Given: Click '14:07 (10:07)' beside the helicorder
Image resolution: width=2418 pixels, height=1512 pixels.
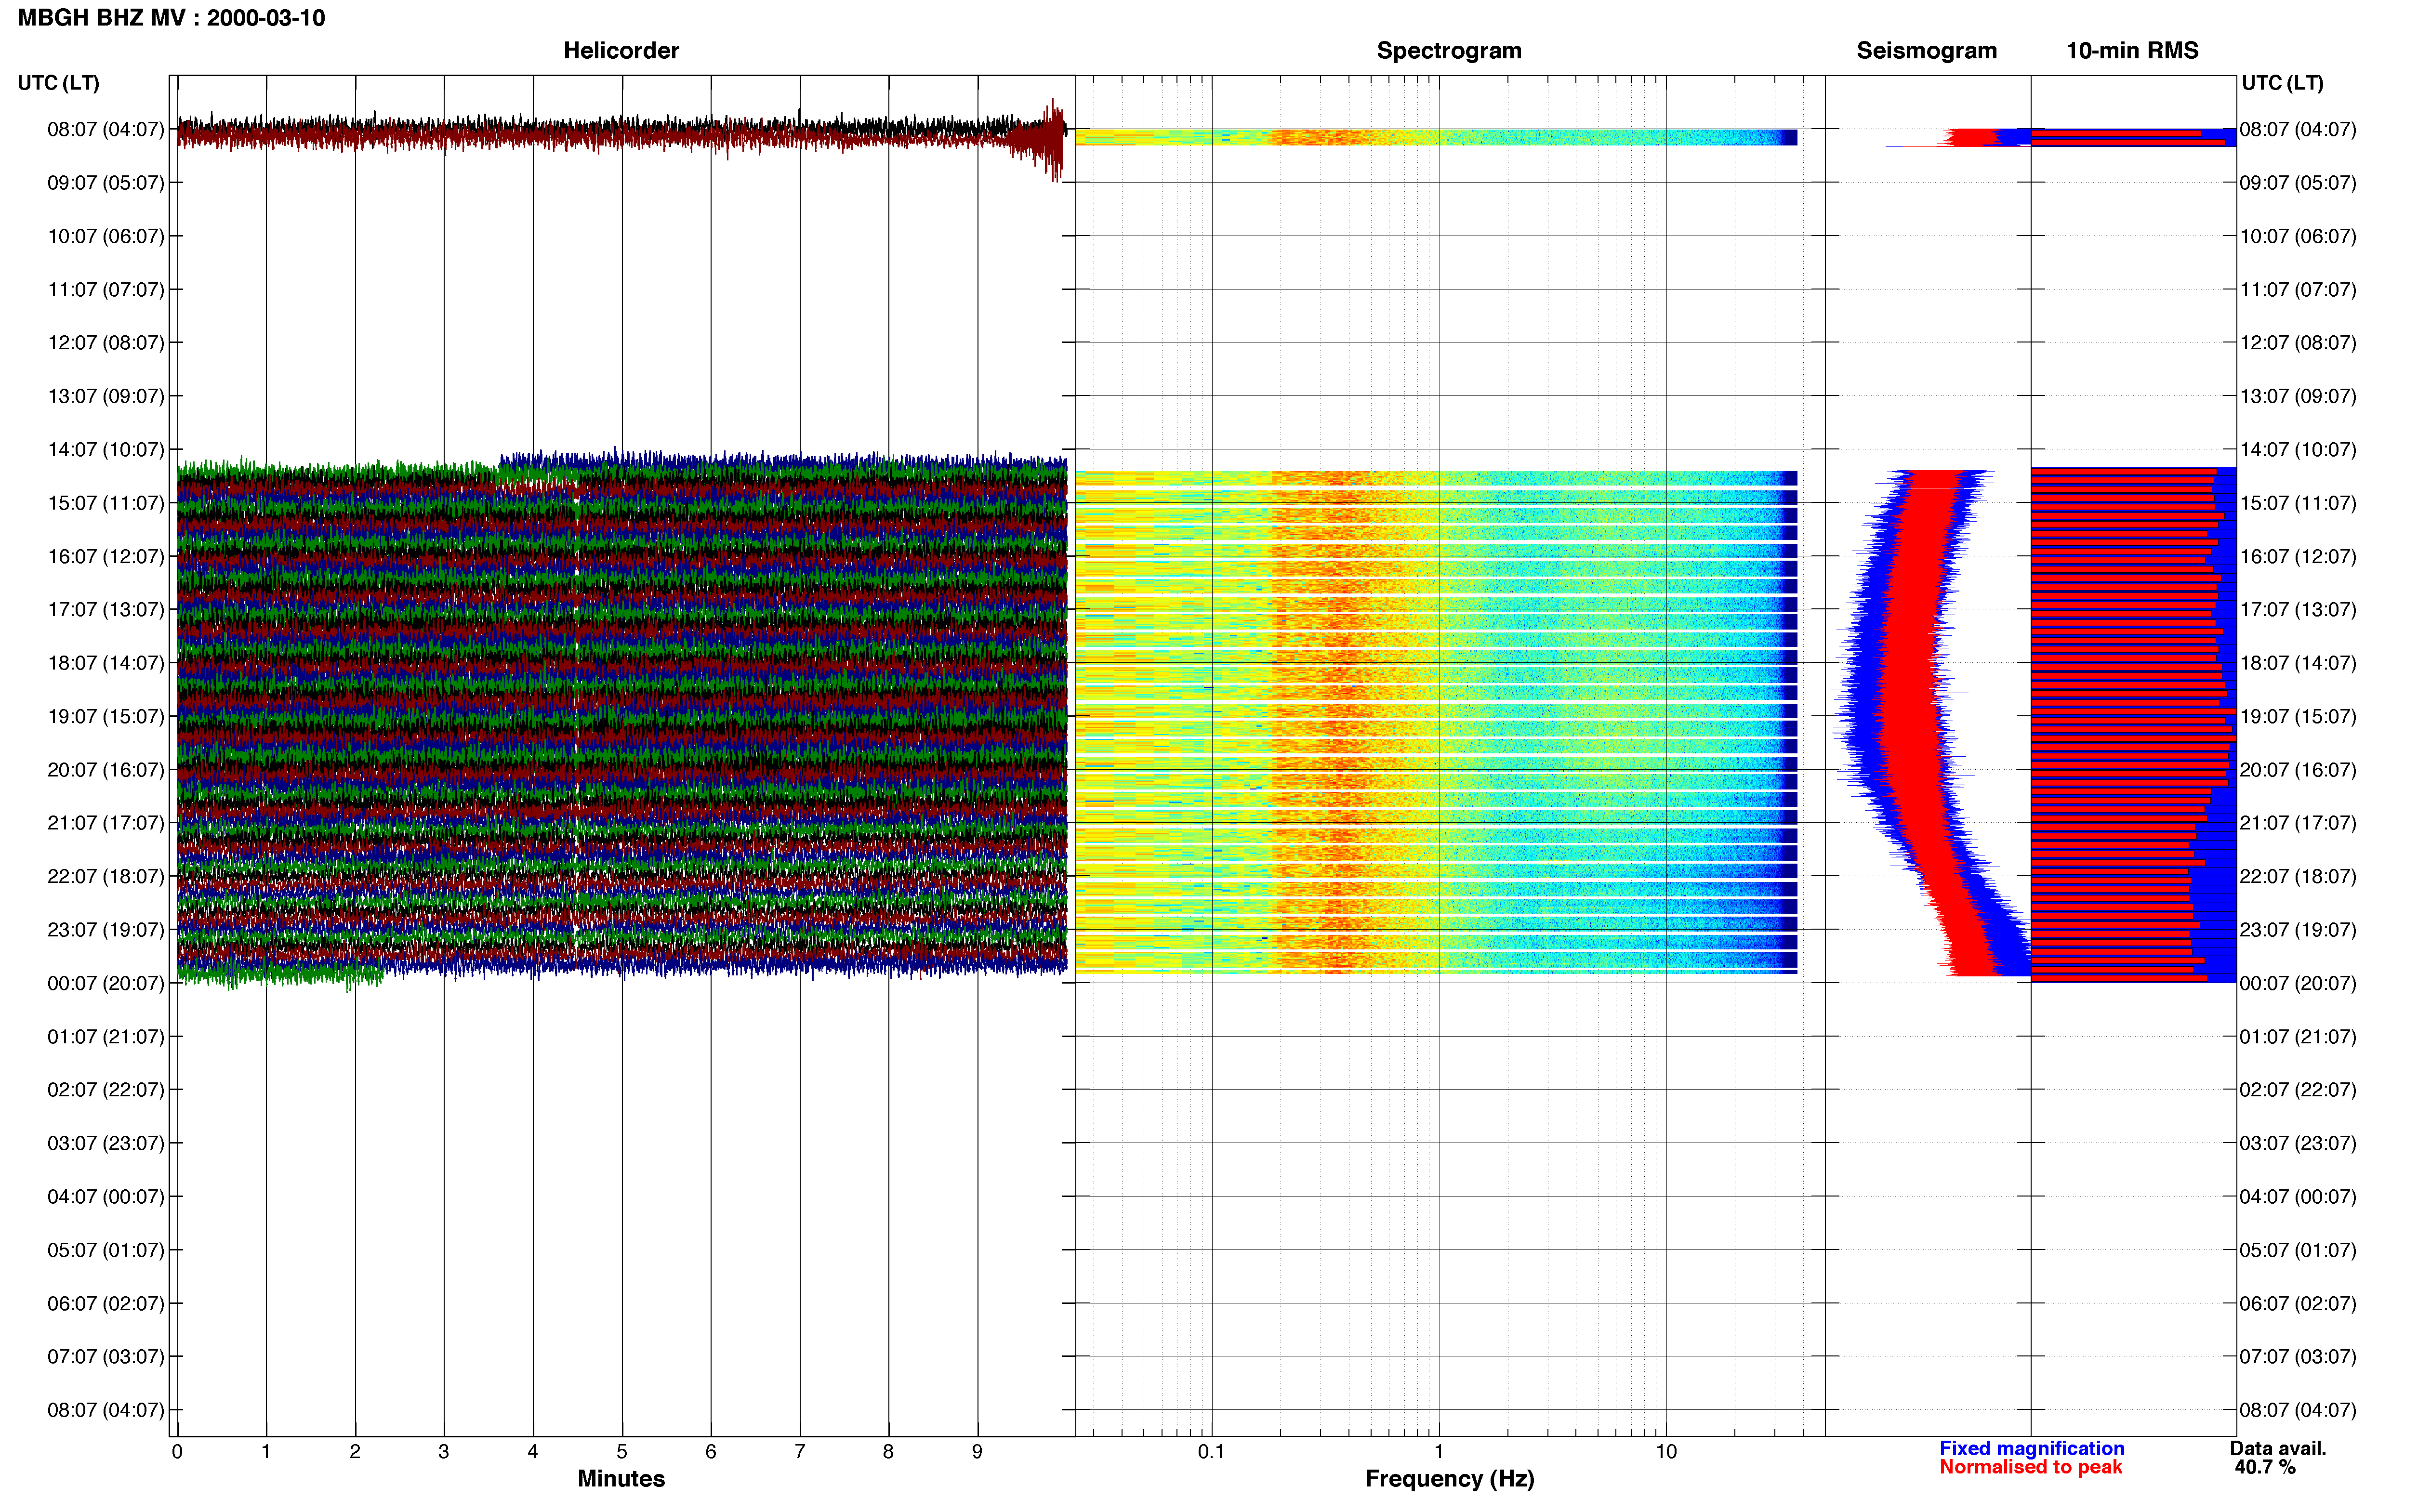Looking at the screenshot, I should coord(105,450).
